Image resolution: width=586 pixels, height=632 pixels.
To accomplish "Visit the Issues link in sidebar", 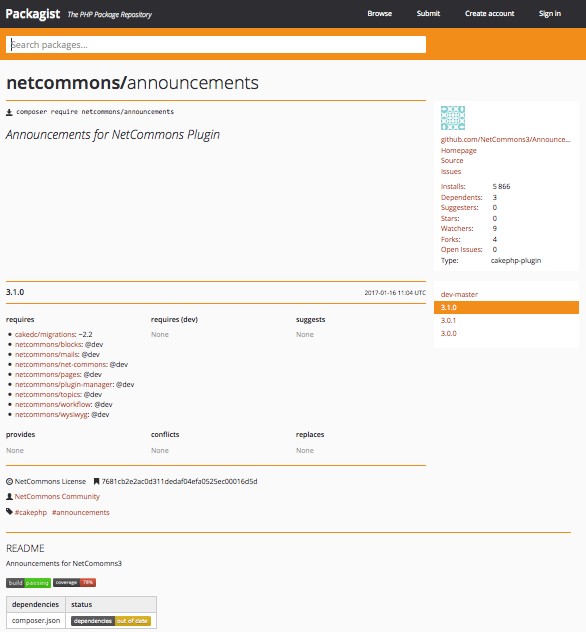I will click(x=451, y=172).
